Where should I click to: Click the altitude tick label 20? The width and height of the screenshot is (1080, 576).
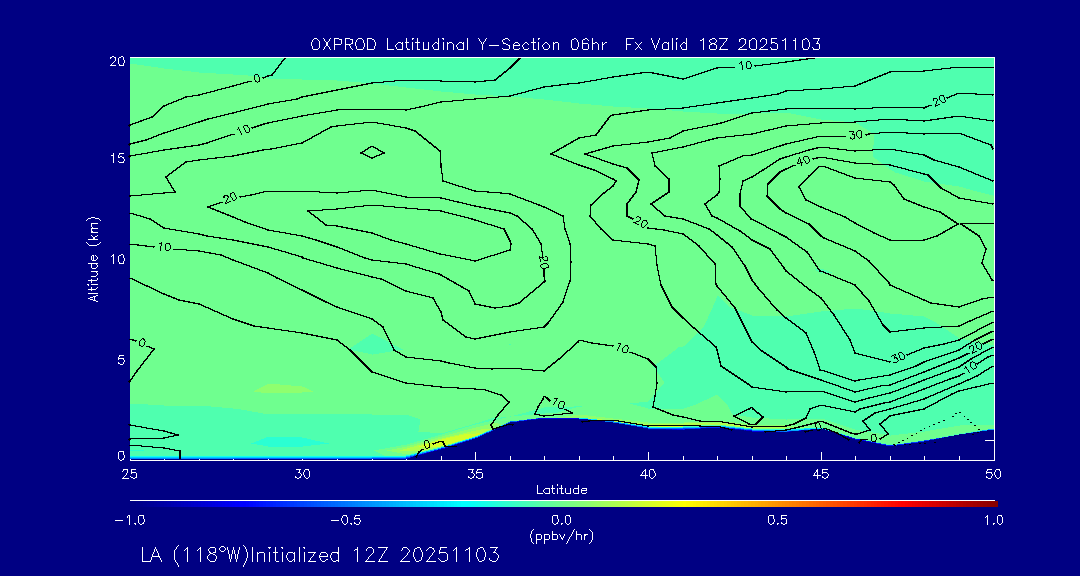(115, 61)
